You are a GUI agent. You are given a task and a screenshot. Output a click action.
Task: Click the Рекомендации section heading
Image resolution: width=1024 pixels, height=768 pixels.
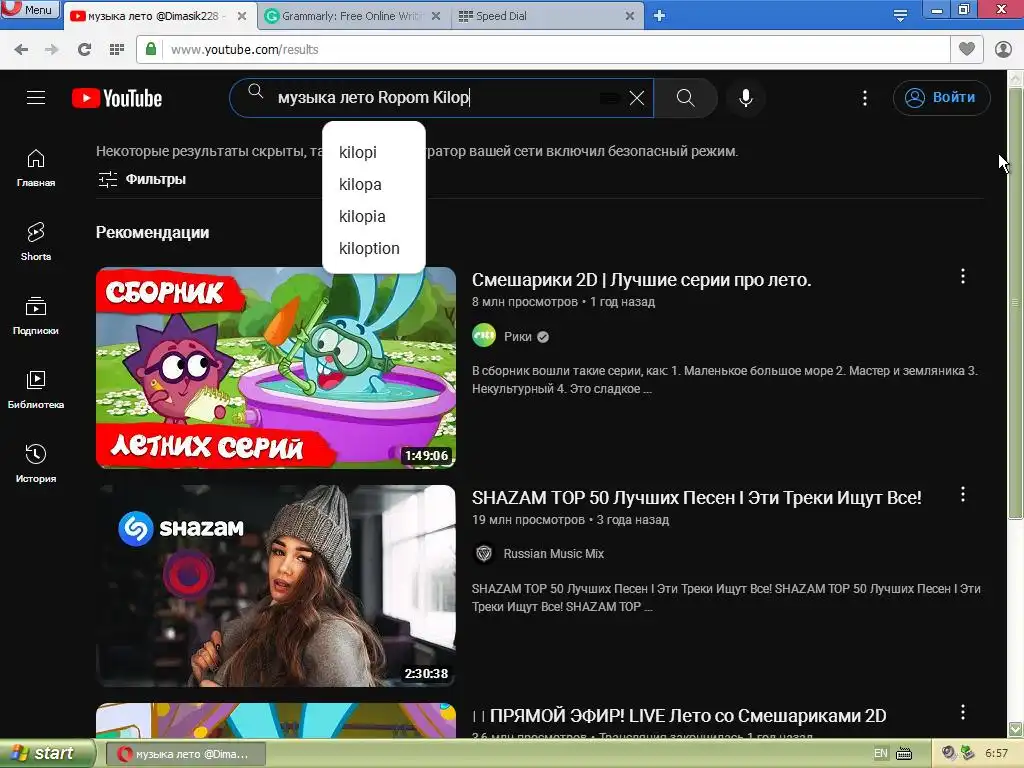click(153, 232)
